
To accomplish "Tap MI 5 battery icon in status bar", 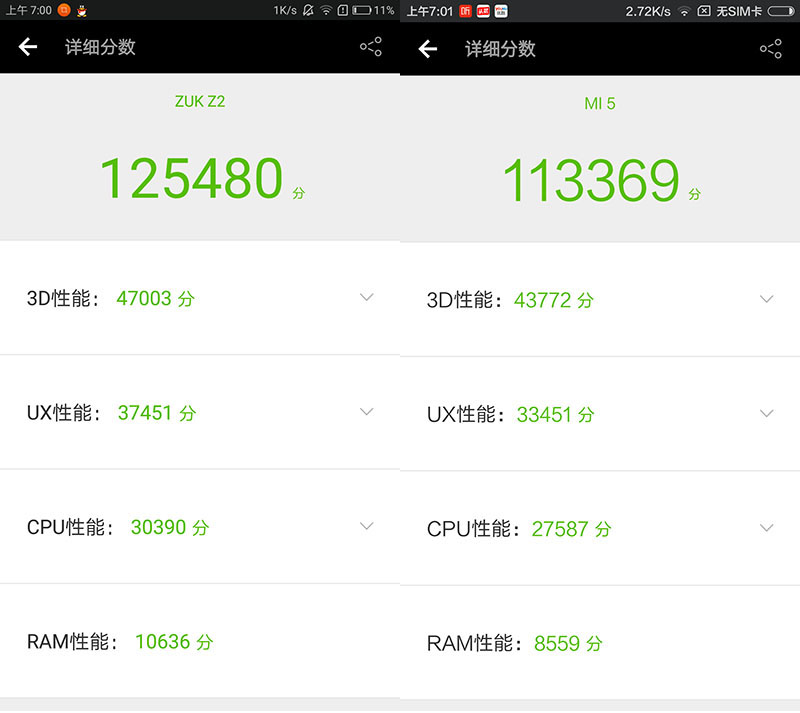I will point(781,11).
